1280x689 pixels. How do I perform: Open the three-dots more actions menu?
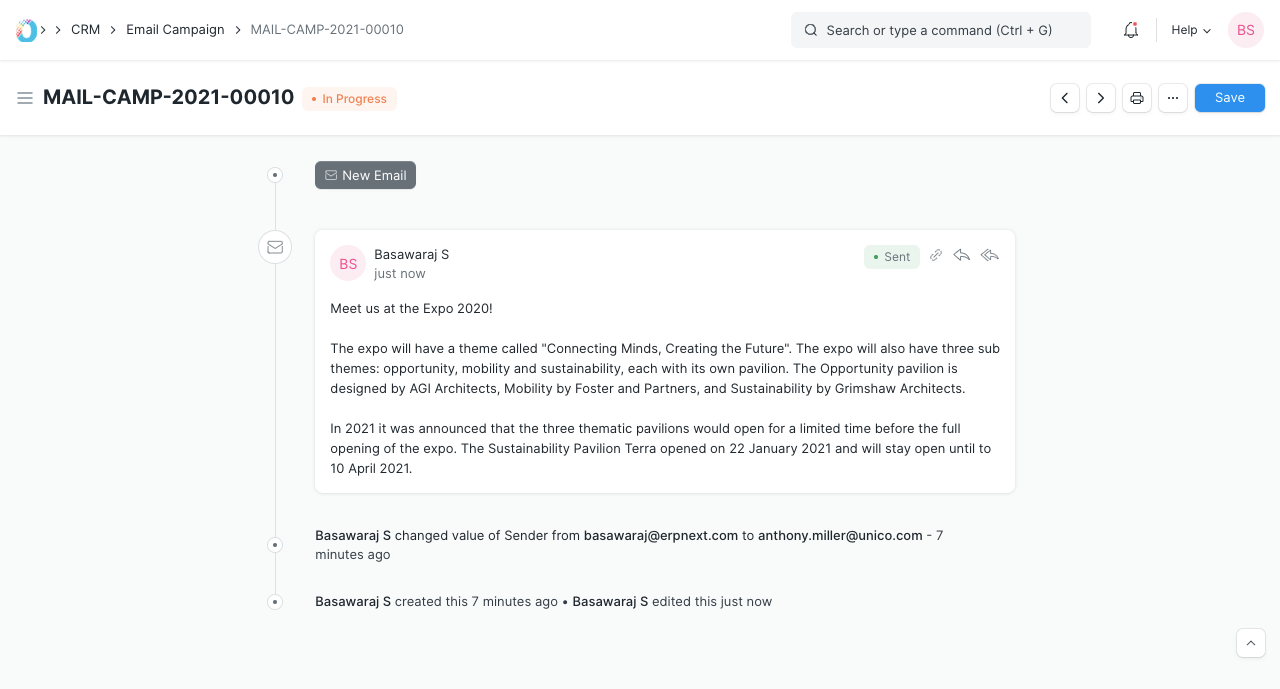pos(1173,98)
